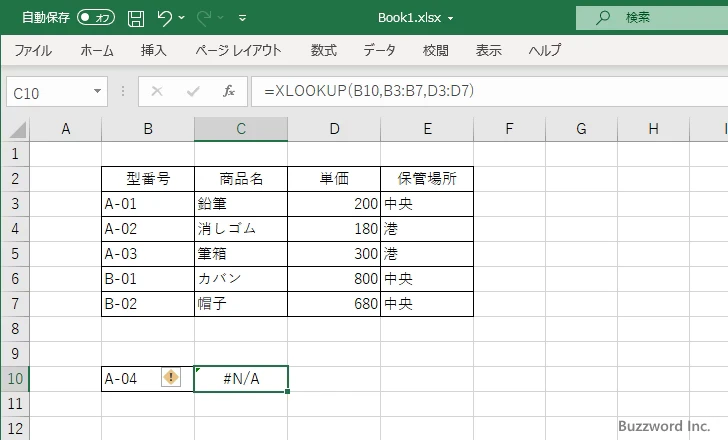Select the price cell 300
Screen dimensions: 728x440
point(334,254)
